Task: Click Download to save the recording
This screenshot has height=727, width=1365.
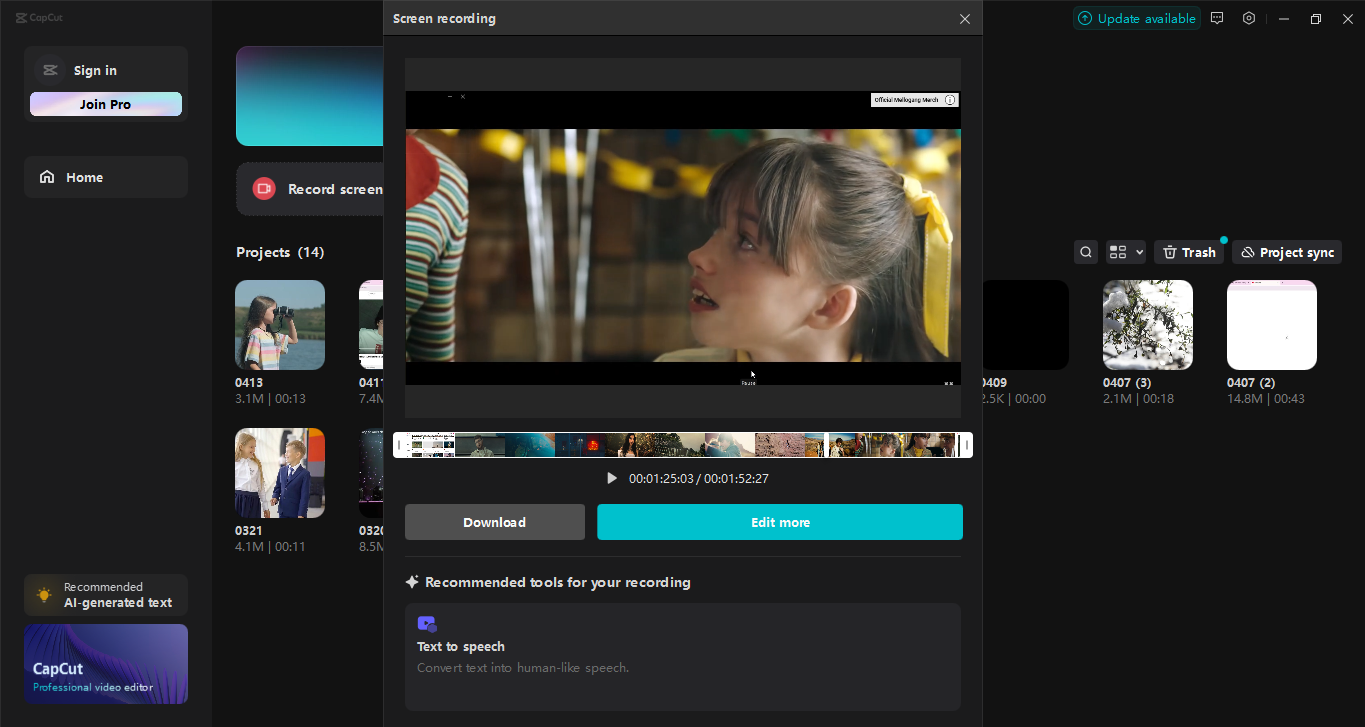Action: tap(494, 521)
